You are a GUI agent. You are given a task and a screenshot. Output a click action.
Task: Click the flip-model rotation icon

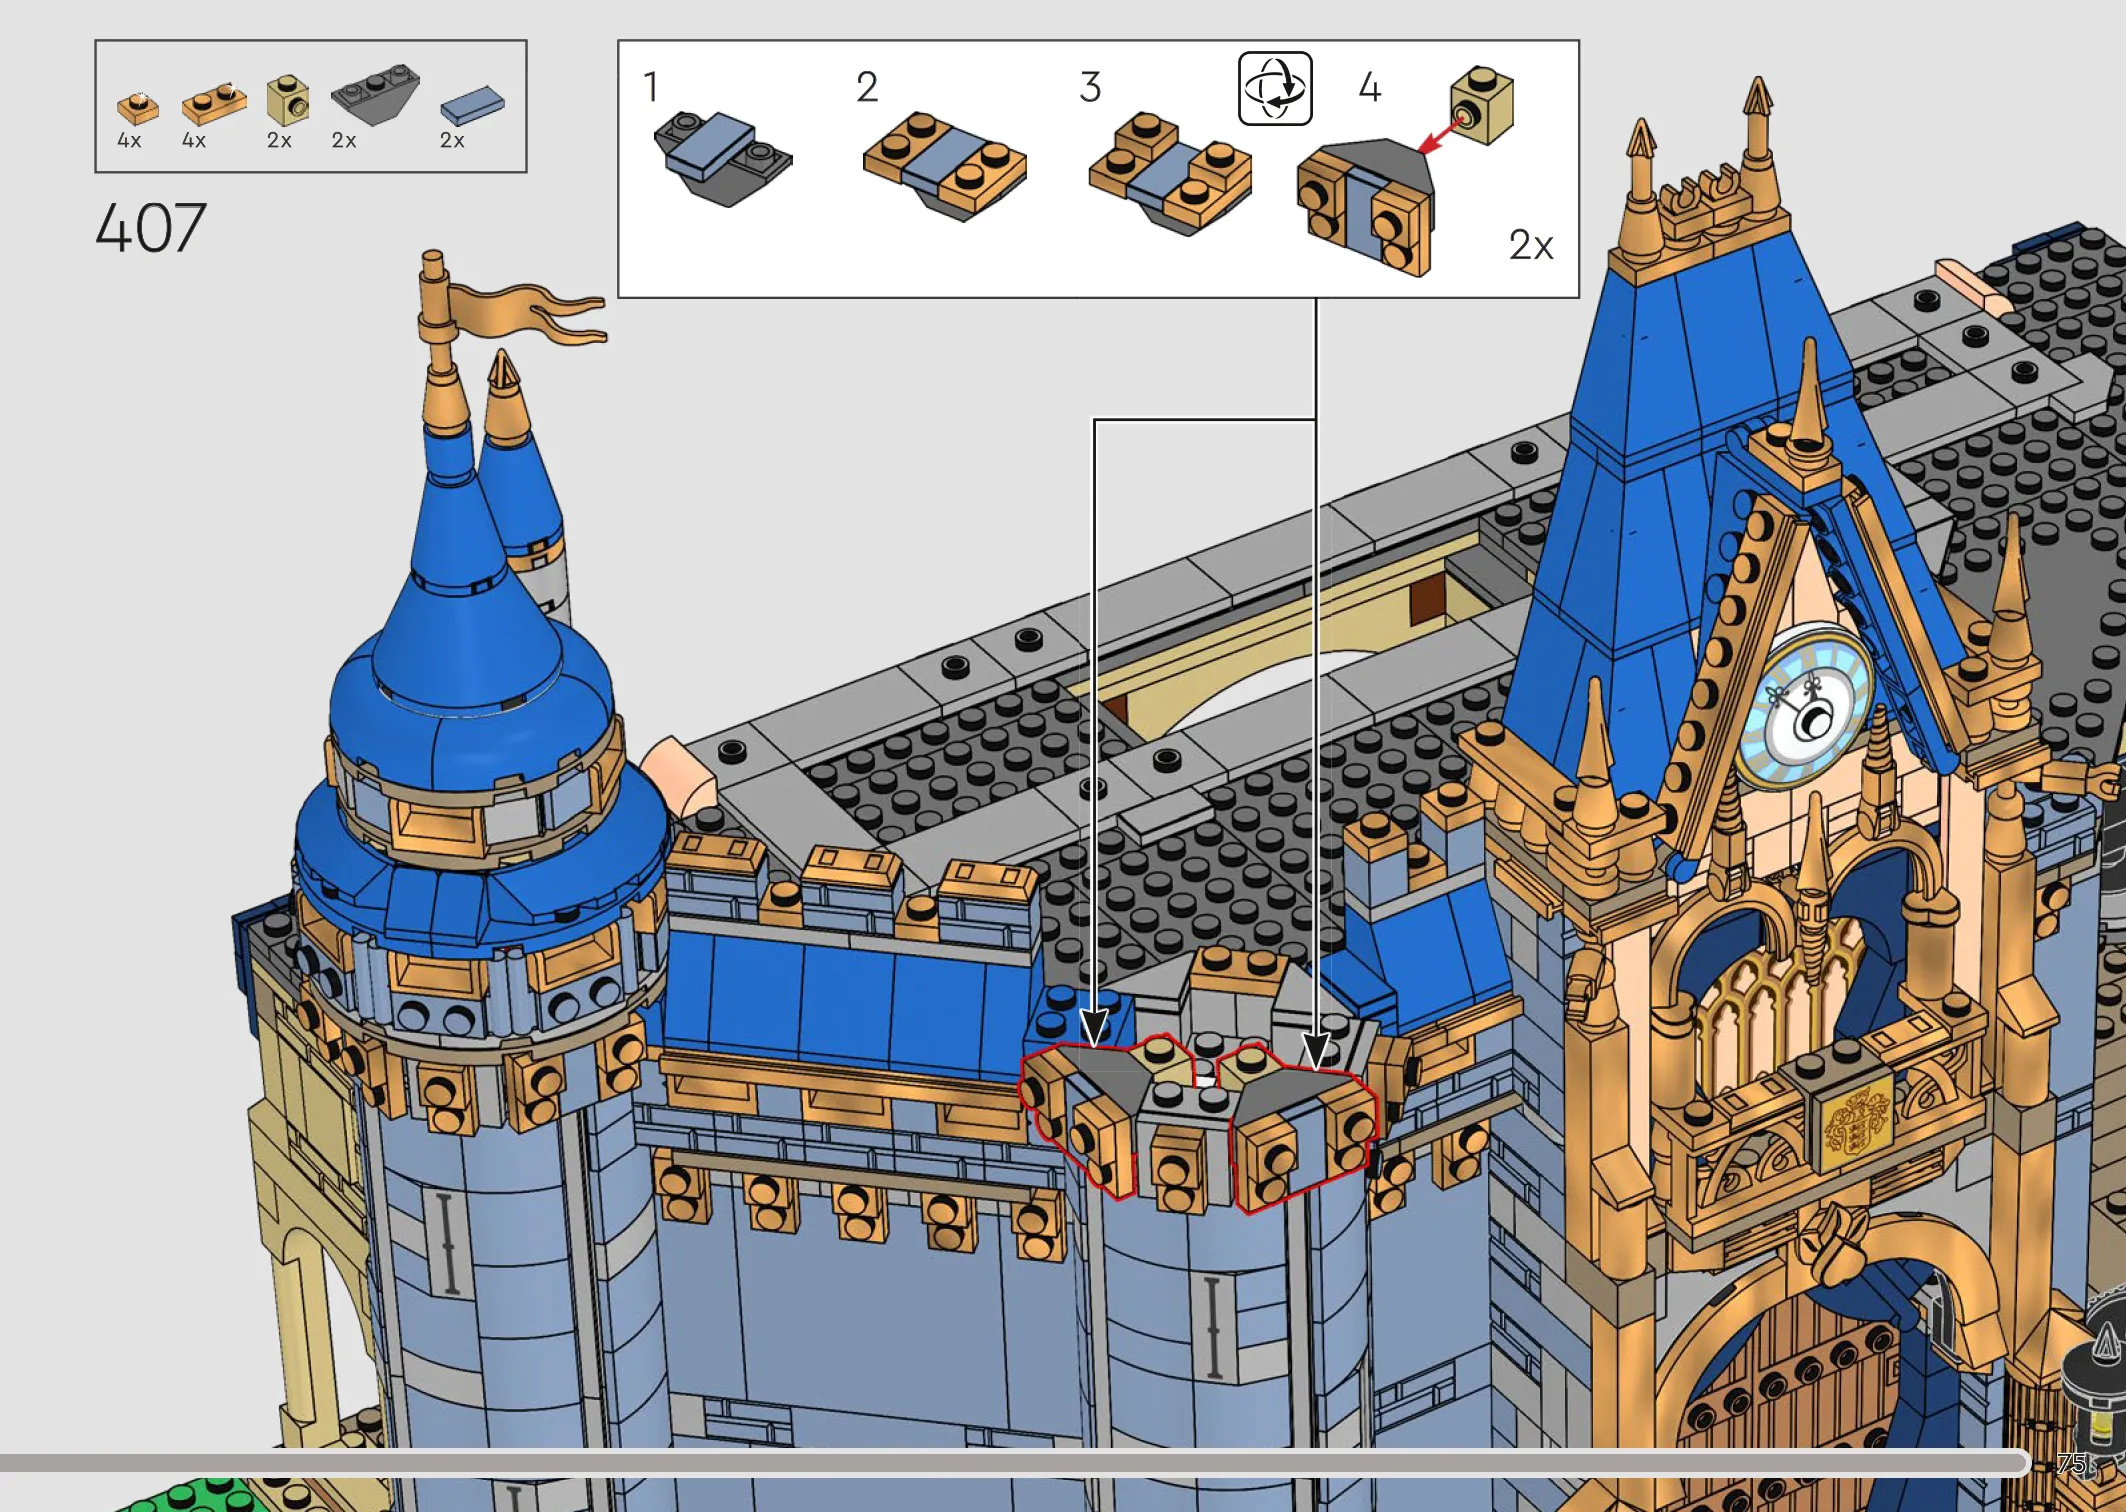[x=1275, y=89]
